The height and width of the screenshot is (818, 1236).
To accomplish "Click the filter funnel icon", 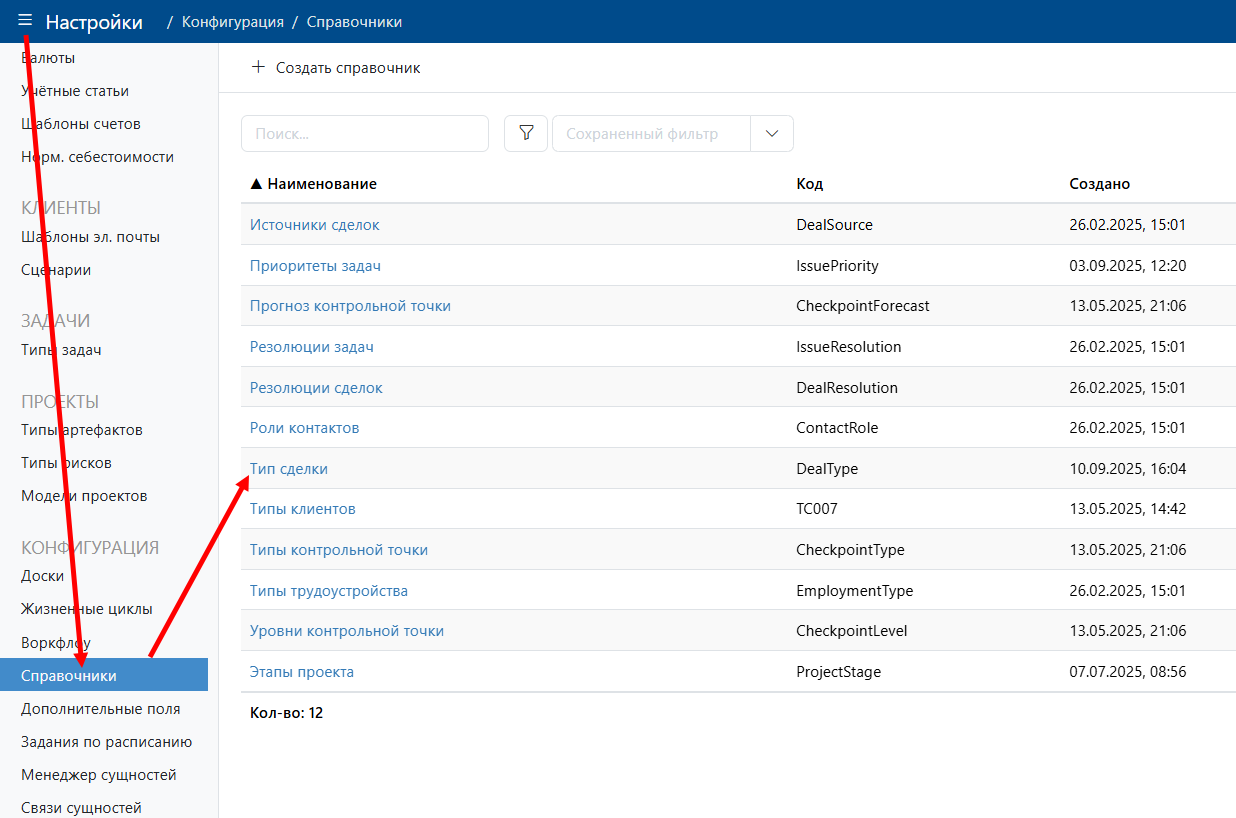I will coord(526,133).
